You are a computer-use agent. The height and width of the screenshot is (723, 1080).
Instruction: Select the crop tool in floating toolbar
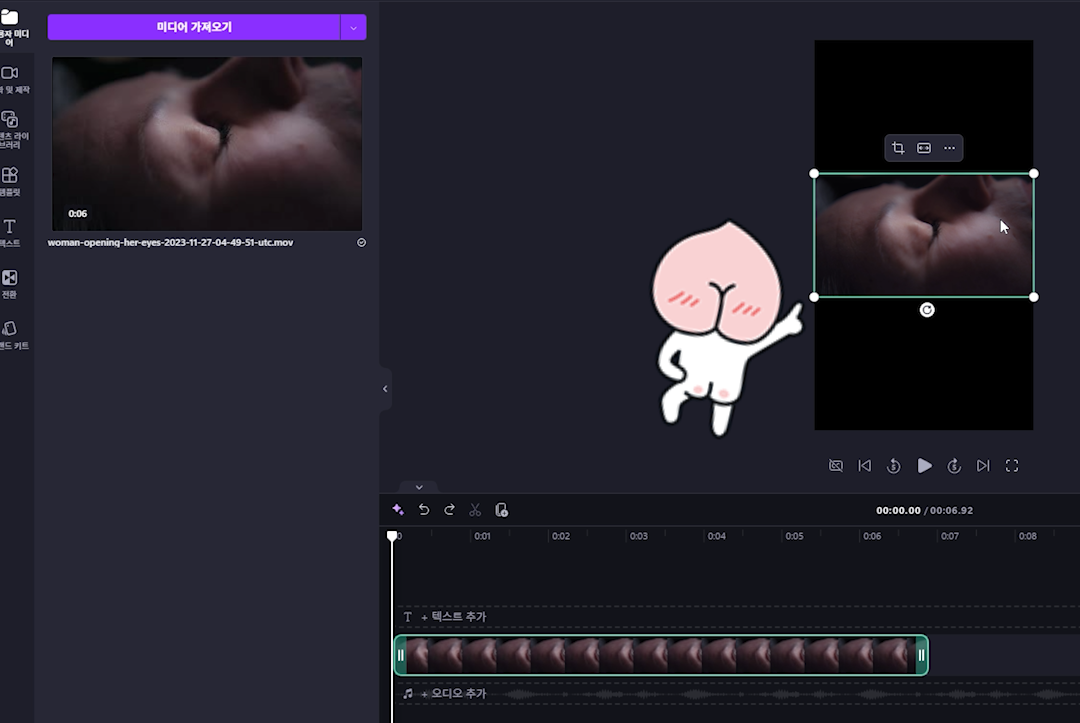tap(898, 148)
